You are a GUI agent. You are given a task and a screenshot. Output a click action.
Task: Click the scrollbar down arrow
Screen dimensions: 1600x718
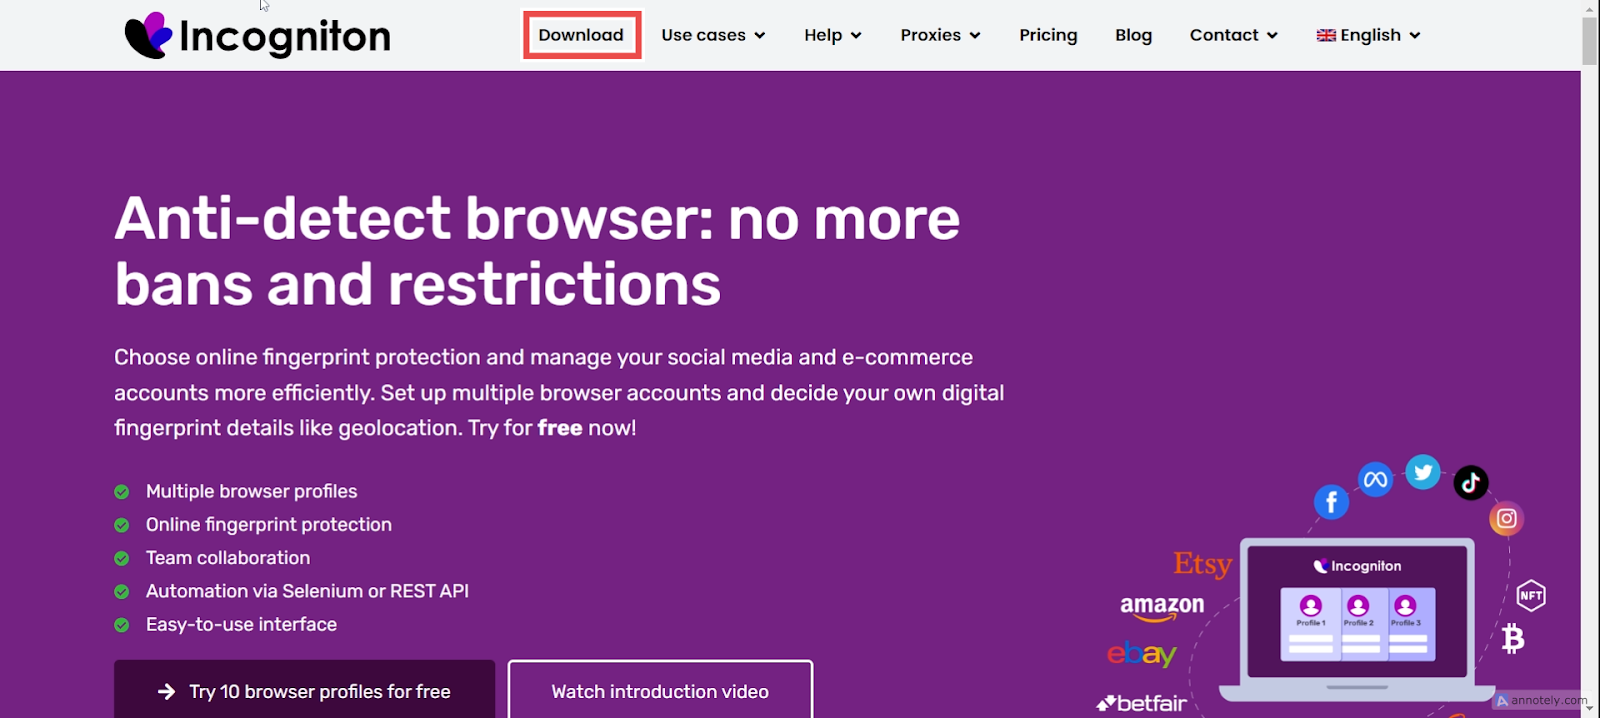pyautogui.click(x=1590, y=709)
